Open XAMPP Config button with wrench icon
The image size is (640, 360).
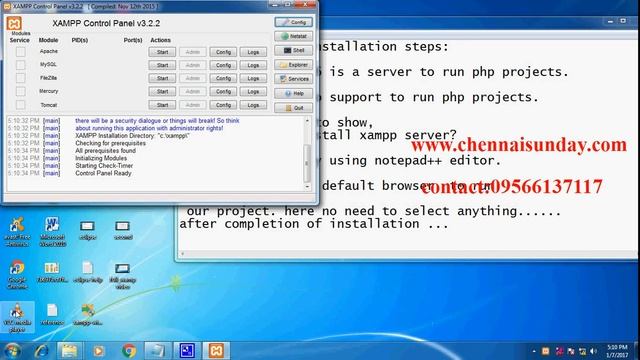(293, 22)
